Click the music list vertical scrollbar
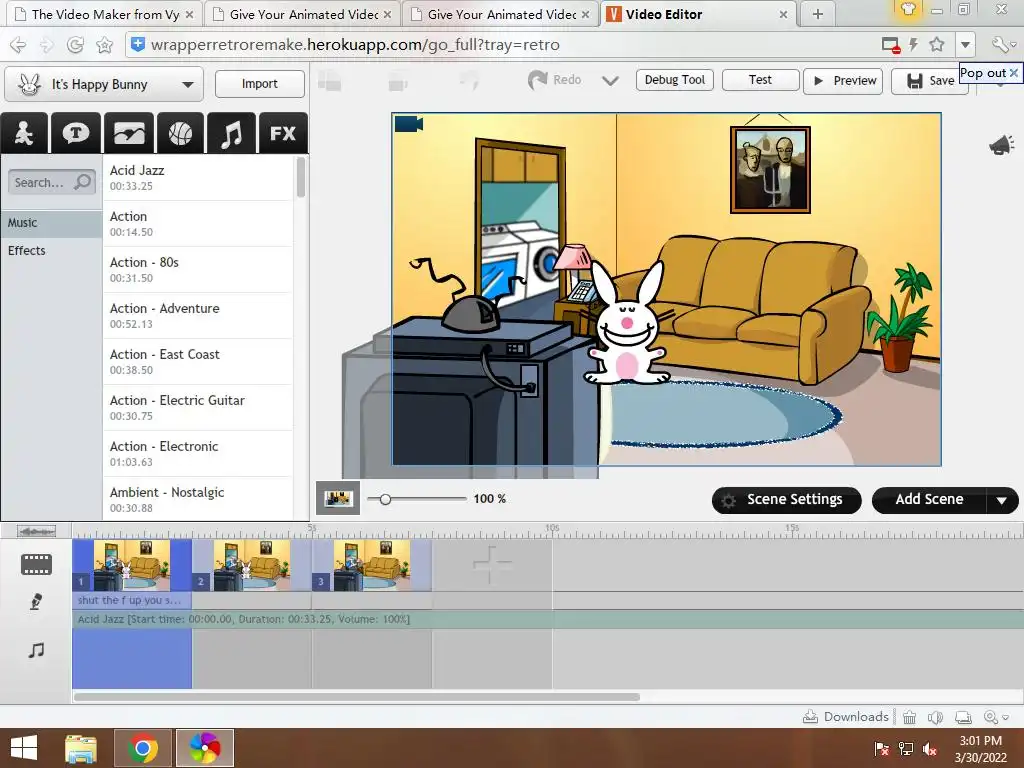 300,177
